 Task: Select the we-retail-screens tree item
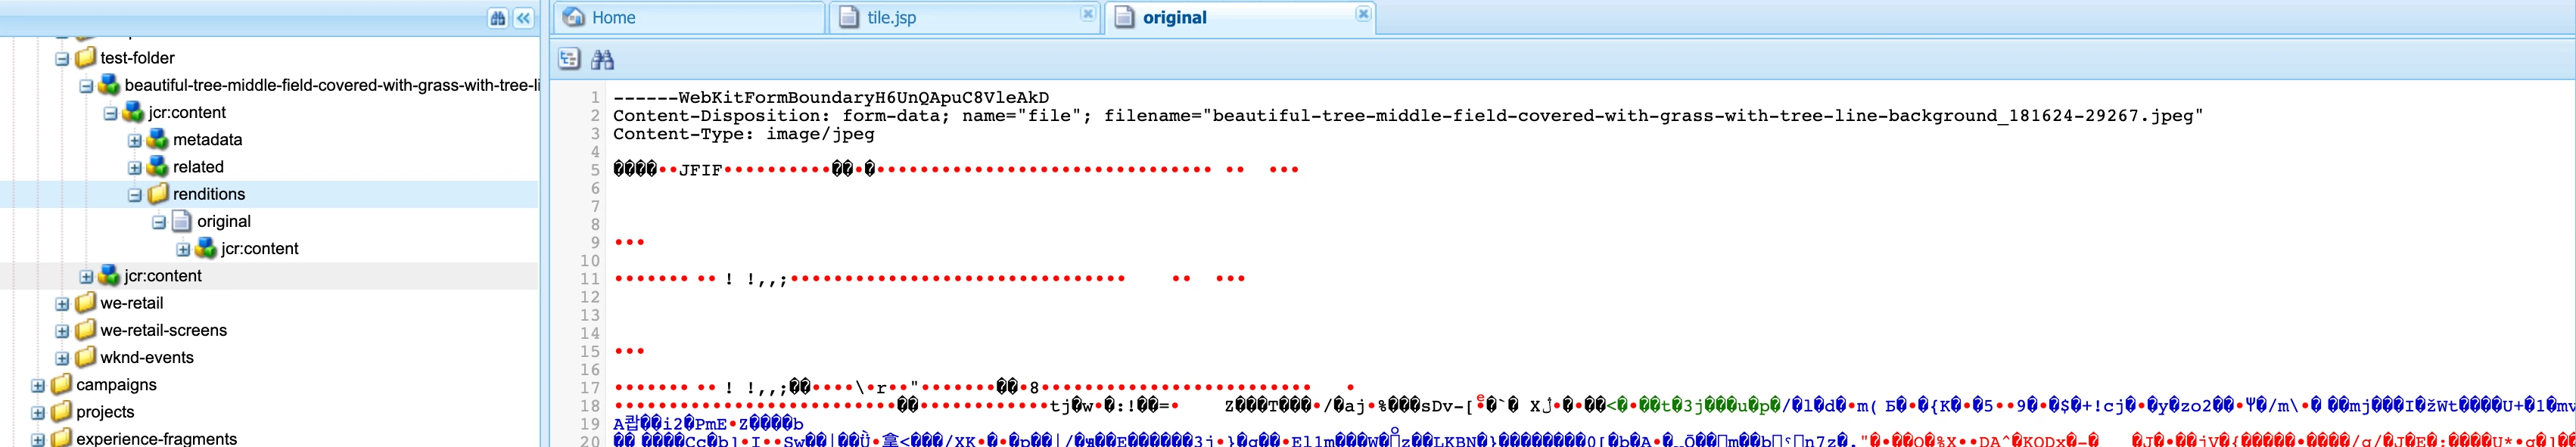(163, 330)
